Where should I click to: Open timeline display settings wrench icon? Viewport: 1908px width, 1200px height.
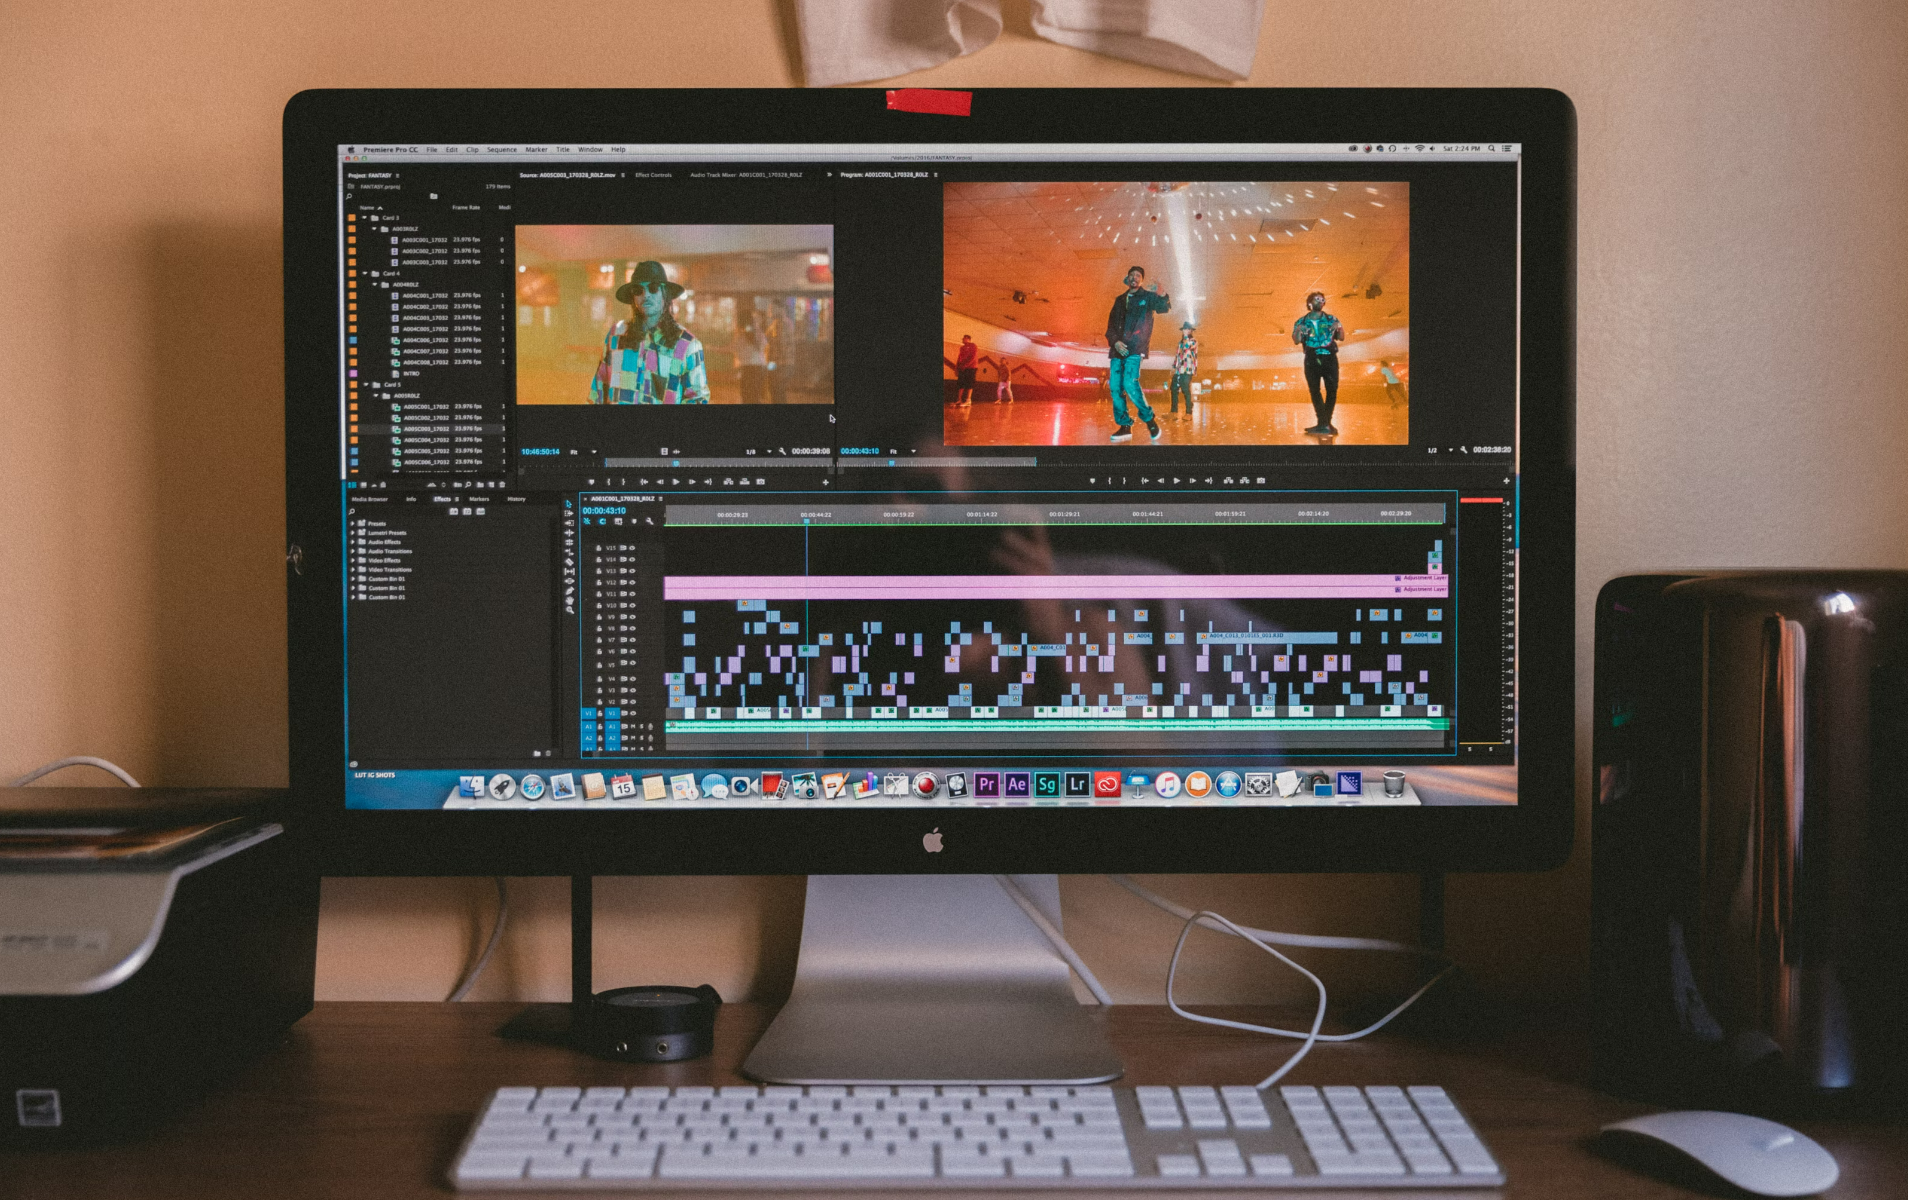(649, 521)
